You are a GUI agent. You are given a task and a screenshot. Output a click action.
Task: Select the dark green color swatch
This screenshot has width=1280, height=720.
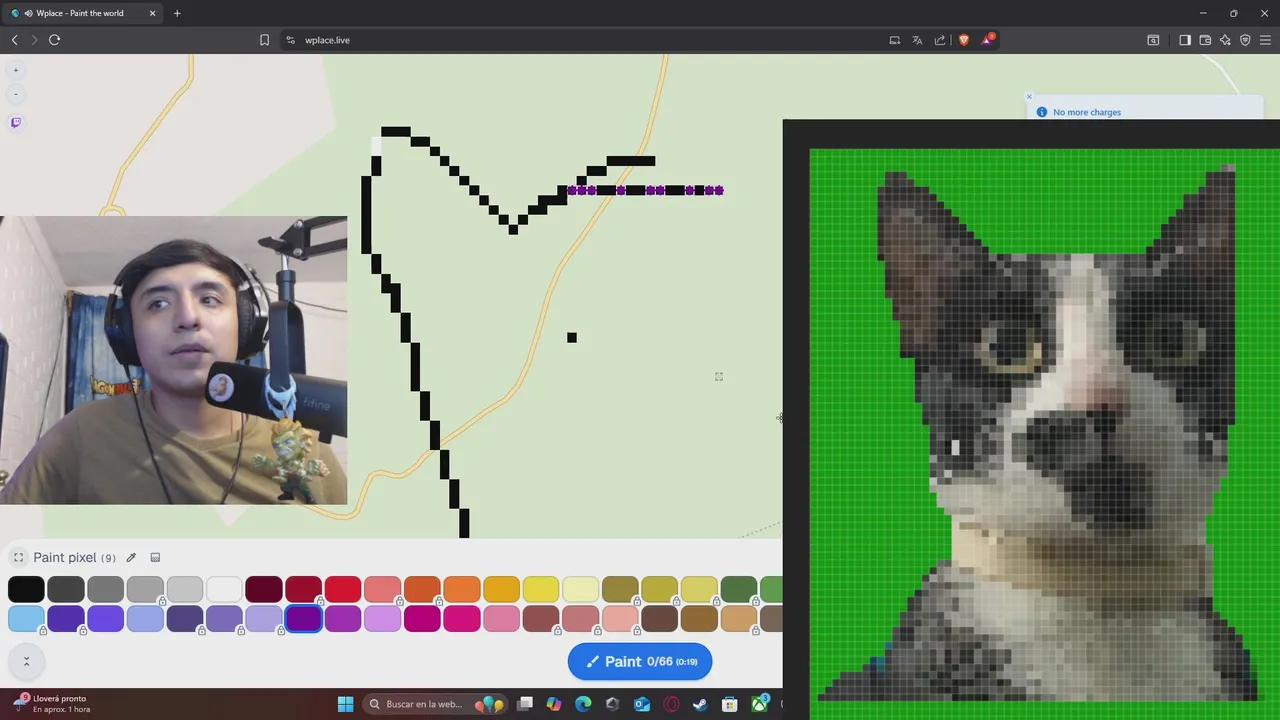click(x=739, y=589)
